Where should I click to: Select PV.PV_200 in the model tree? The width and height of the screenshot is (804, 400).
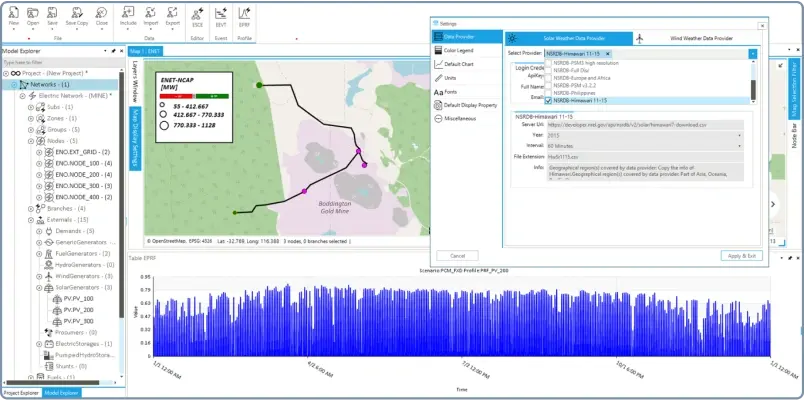(78, 310)
